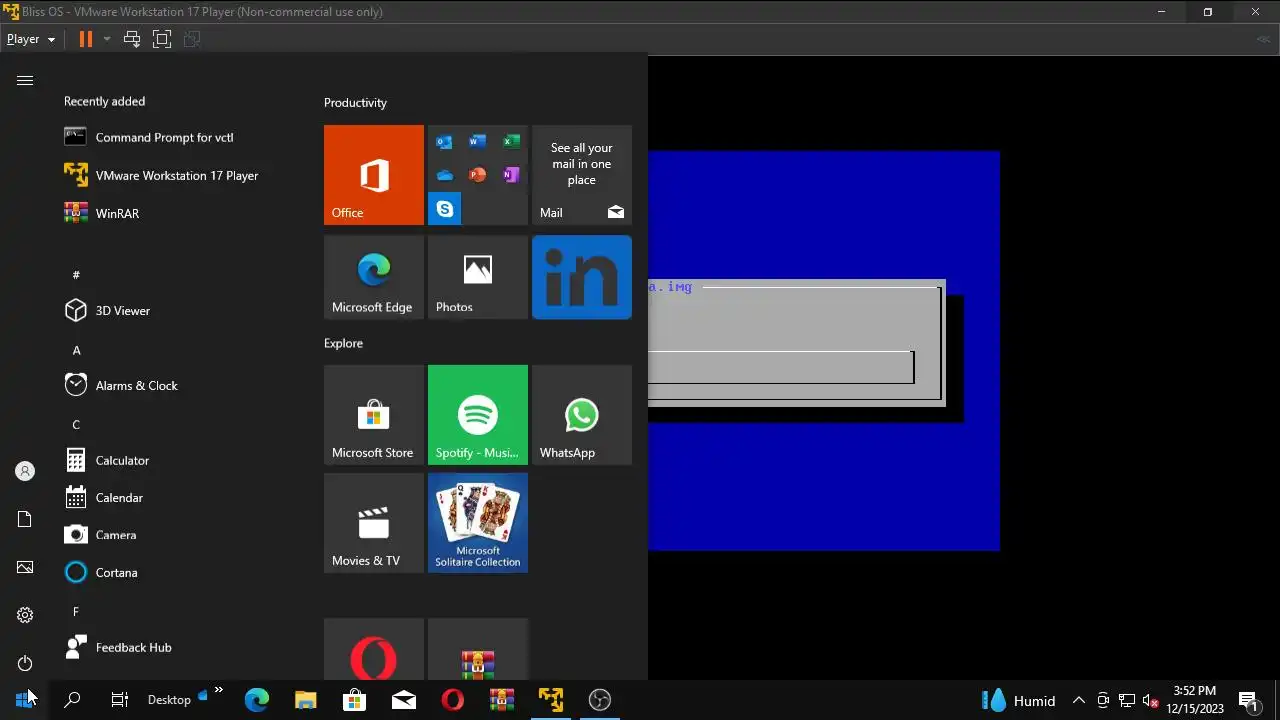Click the Send Ctrl+Alt+Del toolbar icon
This screenshot has width=1280, height=720.
132,39
